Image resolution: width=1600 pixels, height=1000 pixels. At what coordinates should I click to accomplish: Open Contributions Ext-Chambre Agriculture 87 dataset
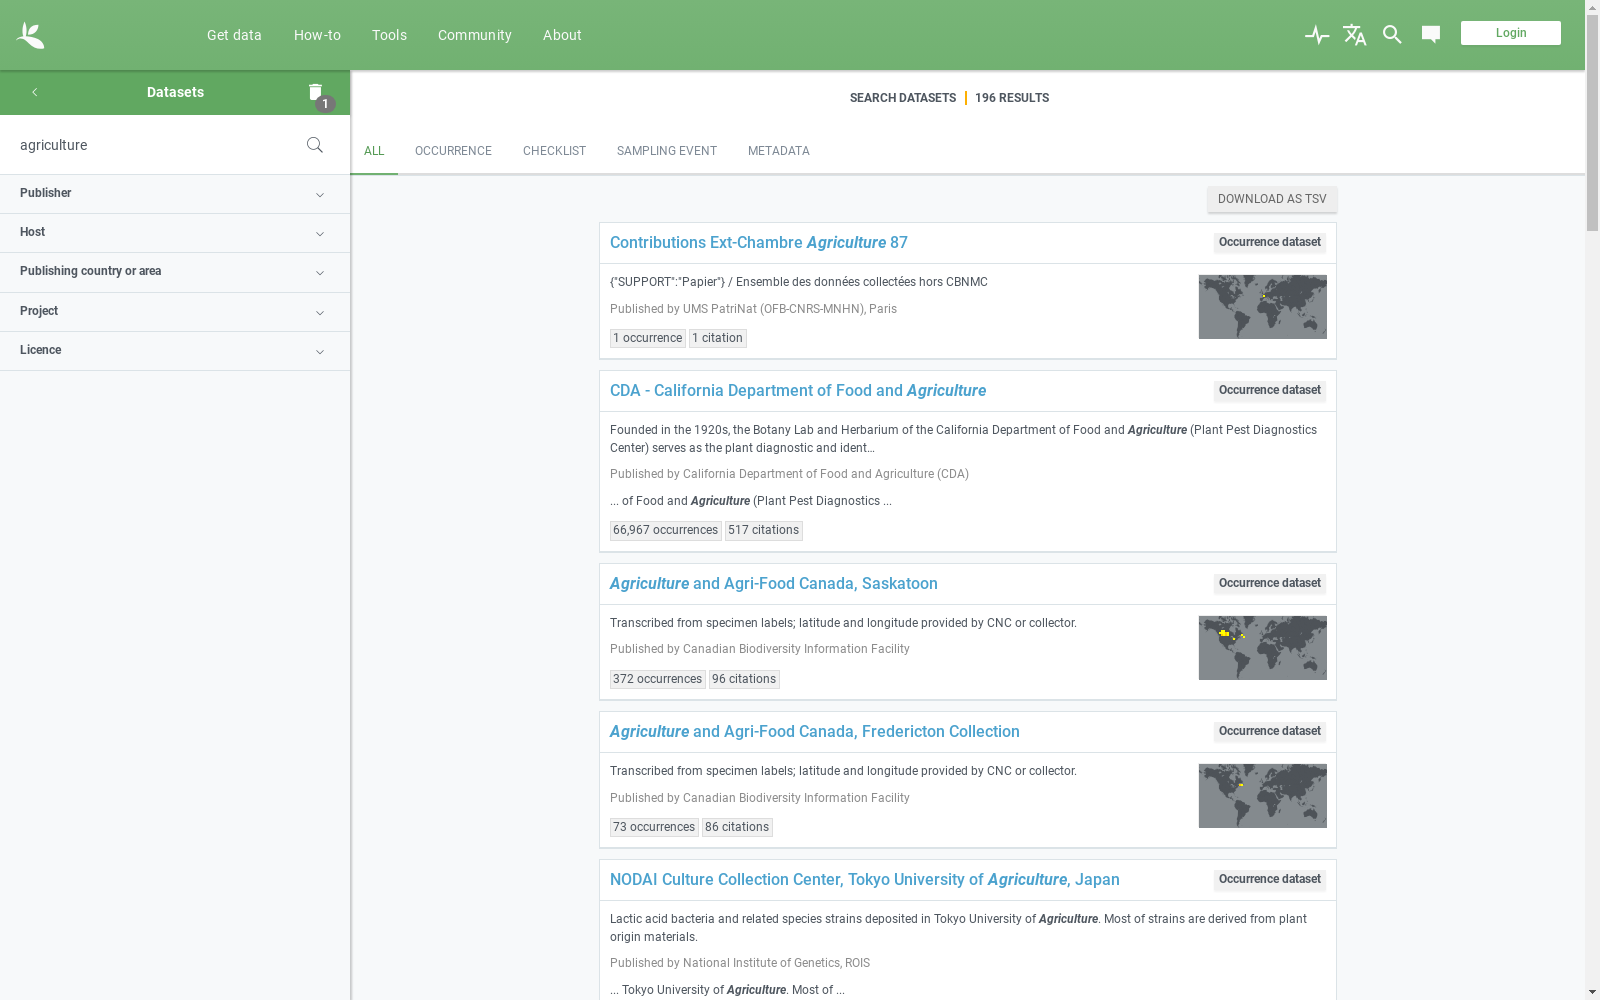click(x=759, y=243)
